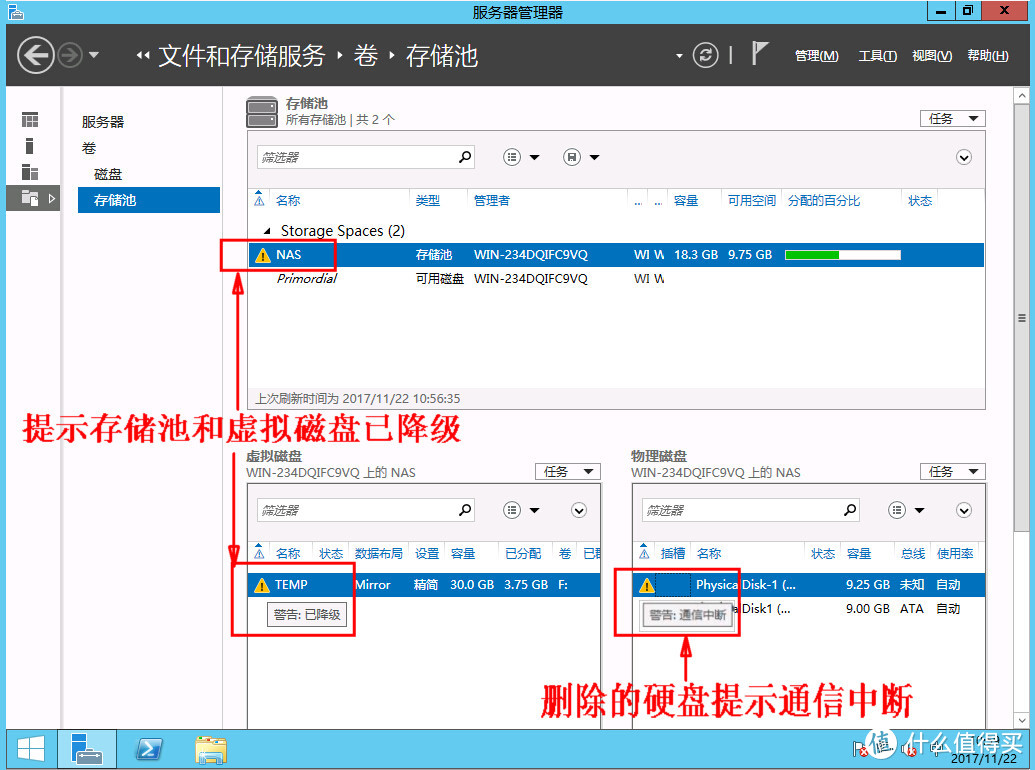Select the Primordial pool row
Screen dimensions: 1035x770
(x=616, y=278)
